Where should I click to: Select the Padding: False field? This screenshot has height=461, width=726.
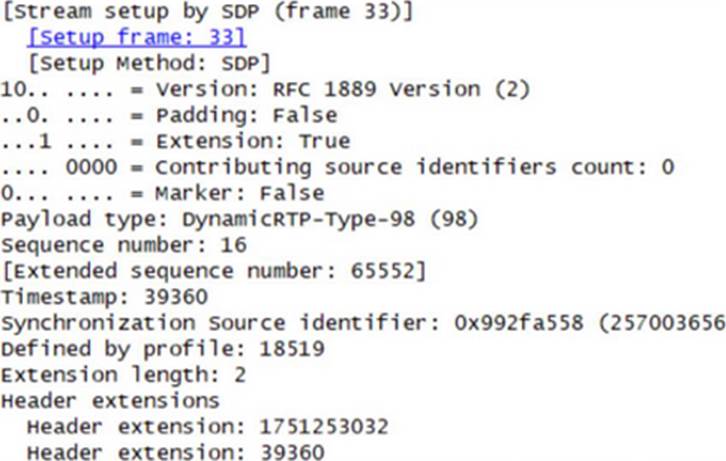click(169, 115)
